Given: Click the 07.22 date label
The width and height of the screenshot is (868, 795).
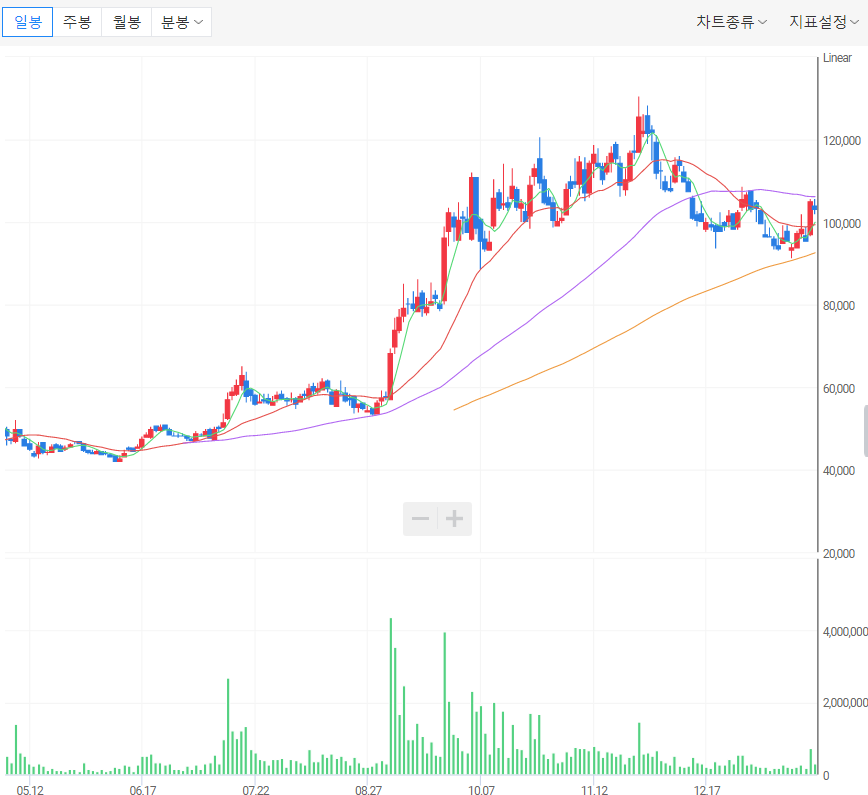Looking at the screenshot, I should pos(256,790).
